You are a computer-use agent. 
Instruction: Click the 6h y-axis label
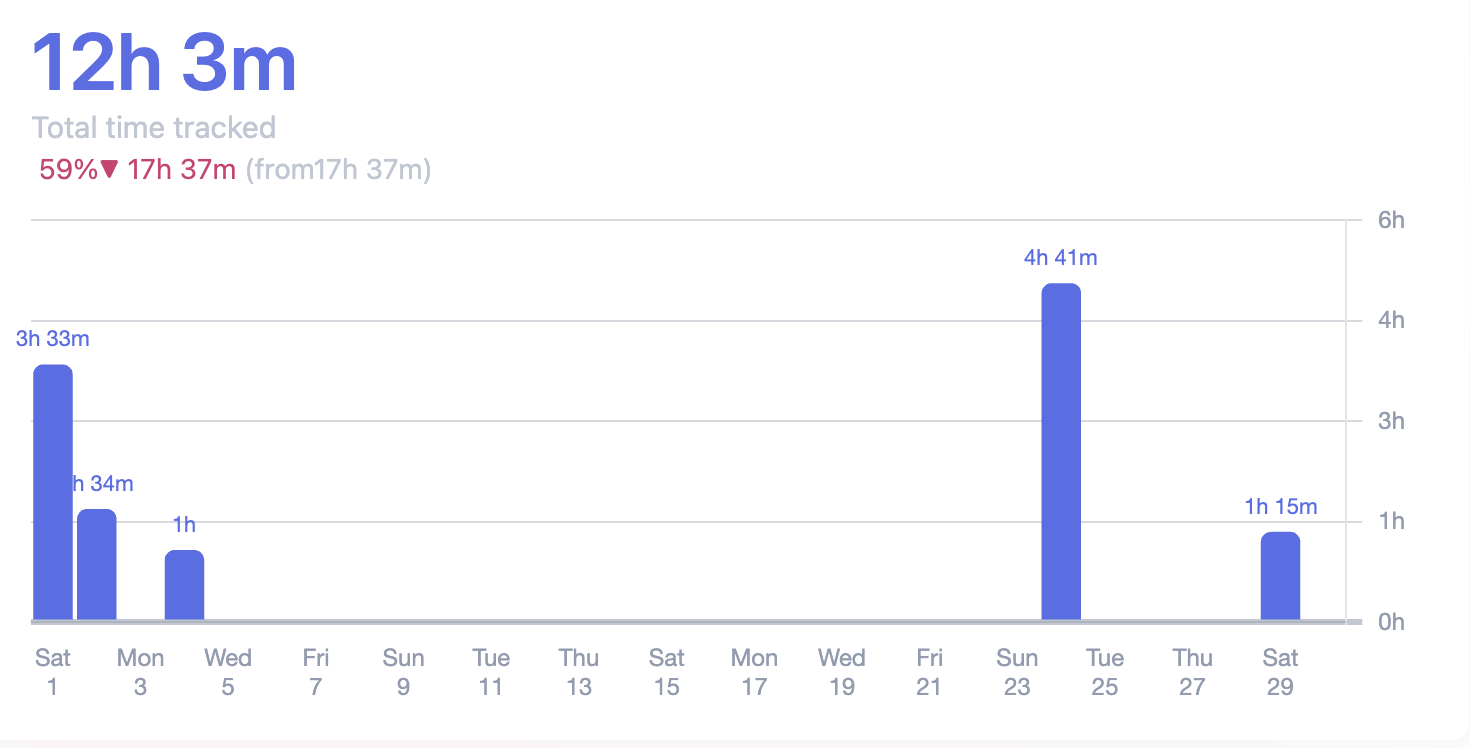pyautogui.click(x=1391, y=220)
